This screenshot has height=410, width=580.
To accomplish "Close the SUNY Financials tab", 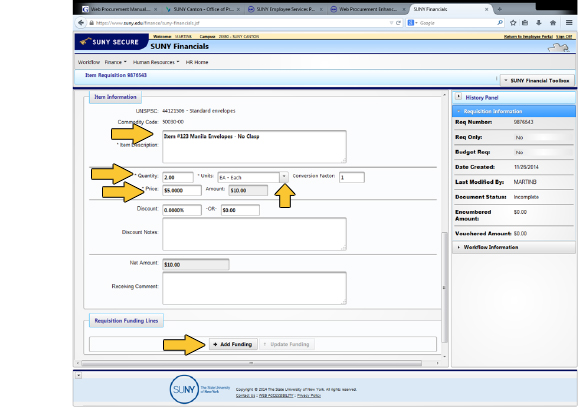I will click(486, 9).
